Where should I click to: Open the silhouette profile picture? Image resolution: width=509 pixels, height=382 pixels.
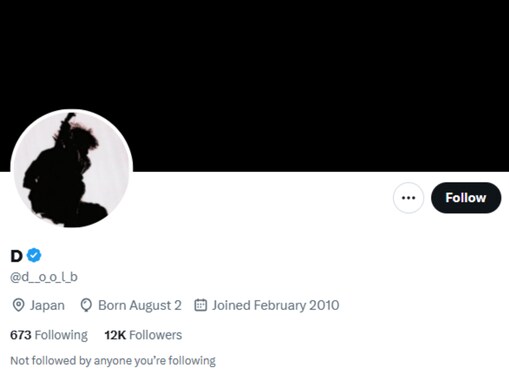[x=72, y=169]
